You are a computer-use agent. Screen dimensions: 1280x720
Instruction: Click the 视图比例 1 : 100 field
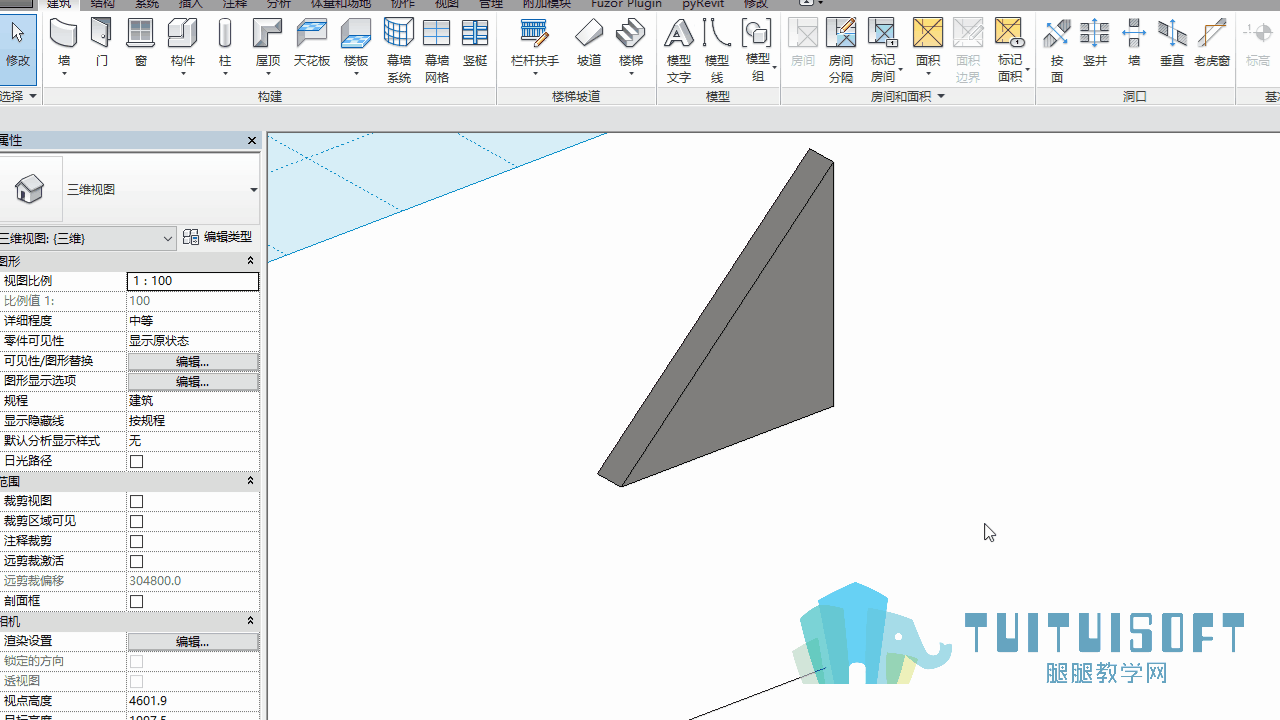193,281
